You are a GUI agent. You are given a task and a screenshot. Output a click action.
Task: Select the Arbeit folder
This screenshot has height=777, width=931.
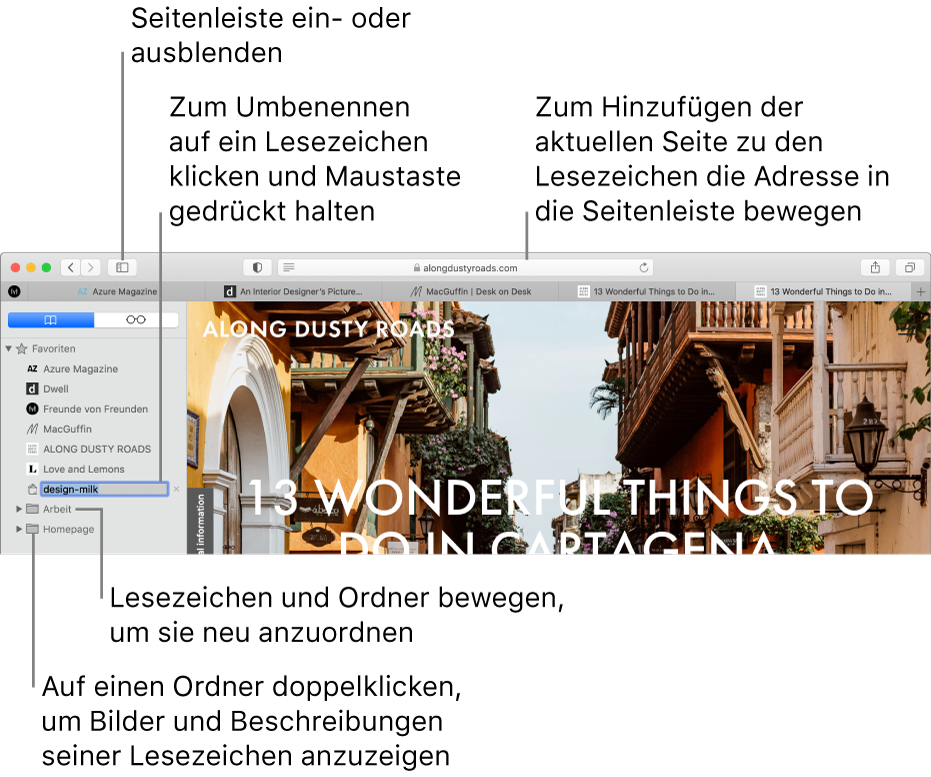coord(57,509)
